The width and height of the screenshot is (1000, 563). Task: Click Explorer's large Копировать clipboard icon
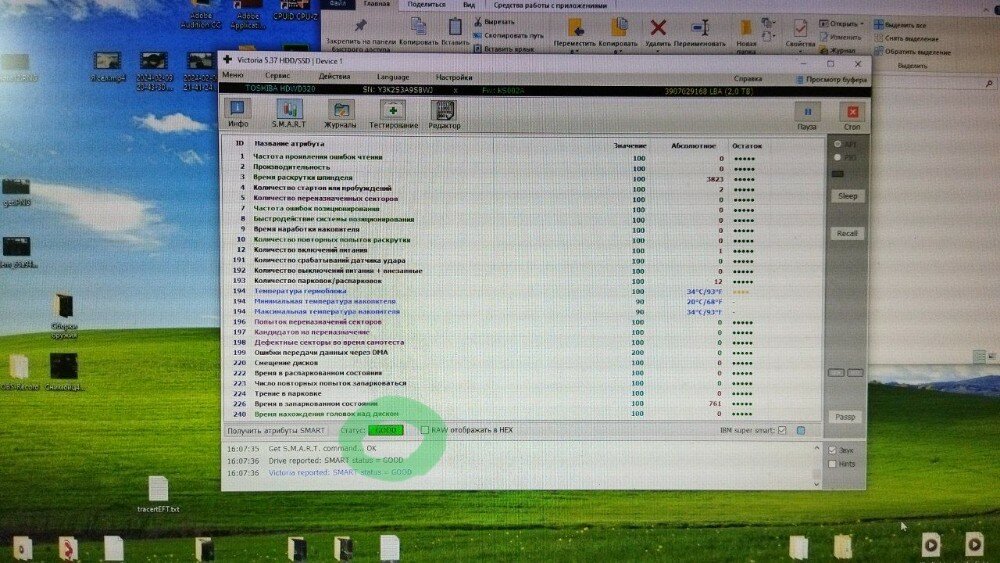(418, 26)
